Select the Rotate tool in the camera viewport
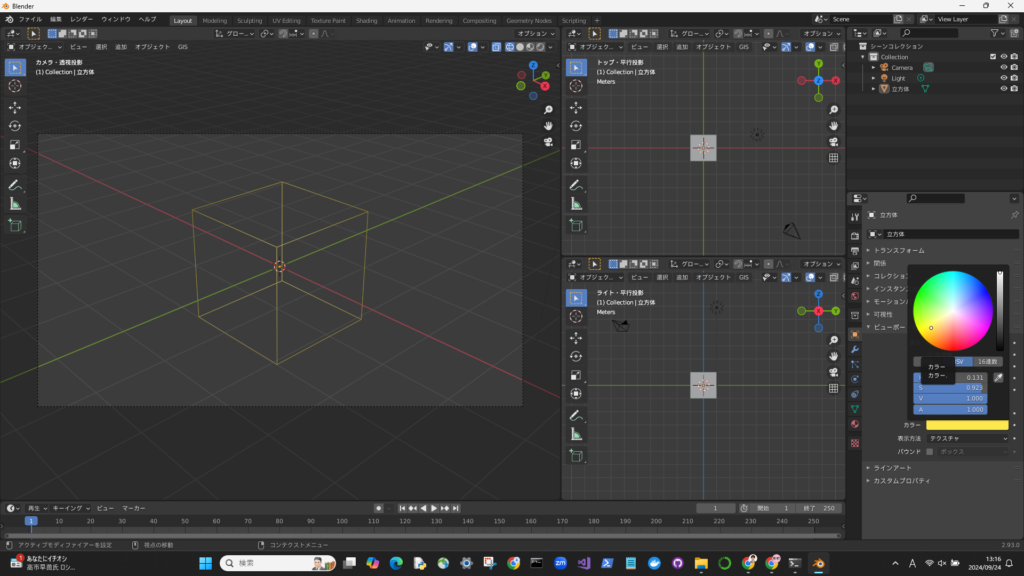This screenshot has height=576, width=1024. 15,126
